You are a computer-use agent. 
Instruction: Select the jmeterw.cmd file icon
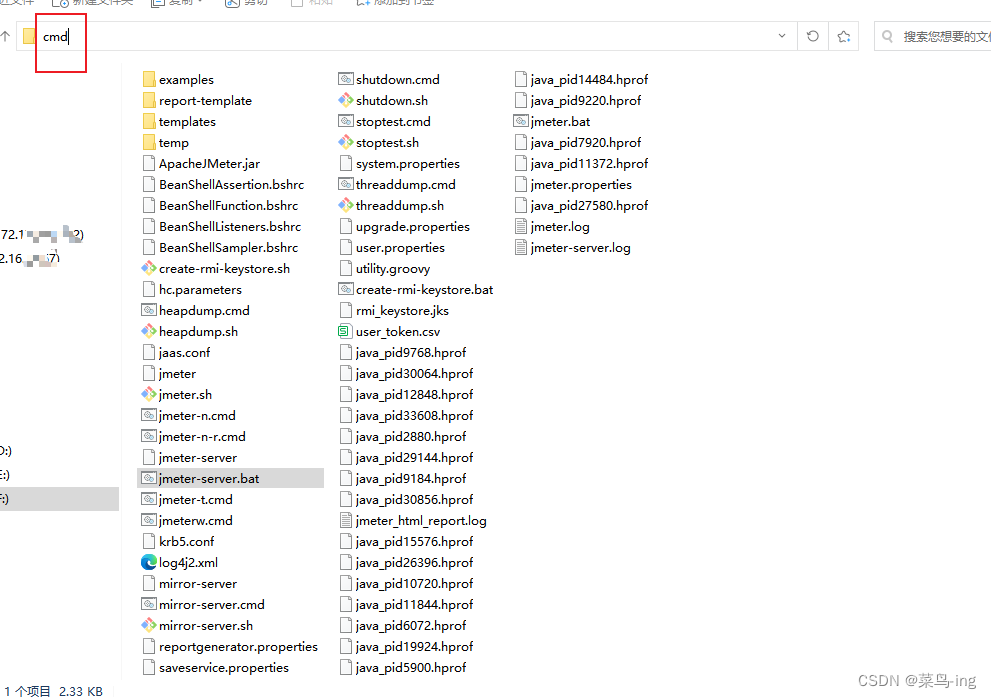[x=149, y=520]
